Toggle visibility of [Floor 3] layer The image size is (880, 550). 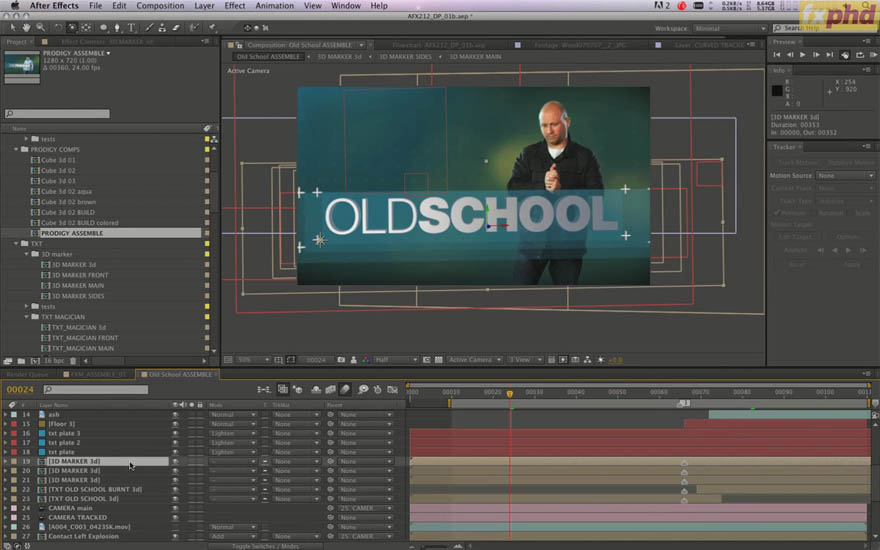(x=175, y=424)
